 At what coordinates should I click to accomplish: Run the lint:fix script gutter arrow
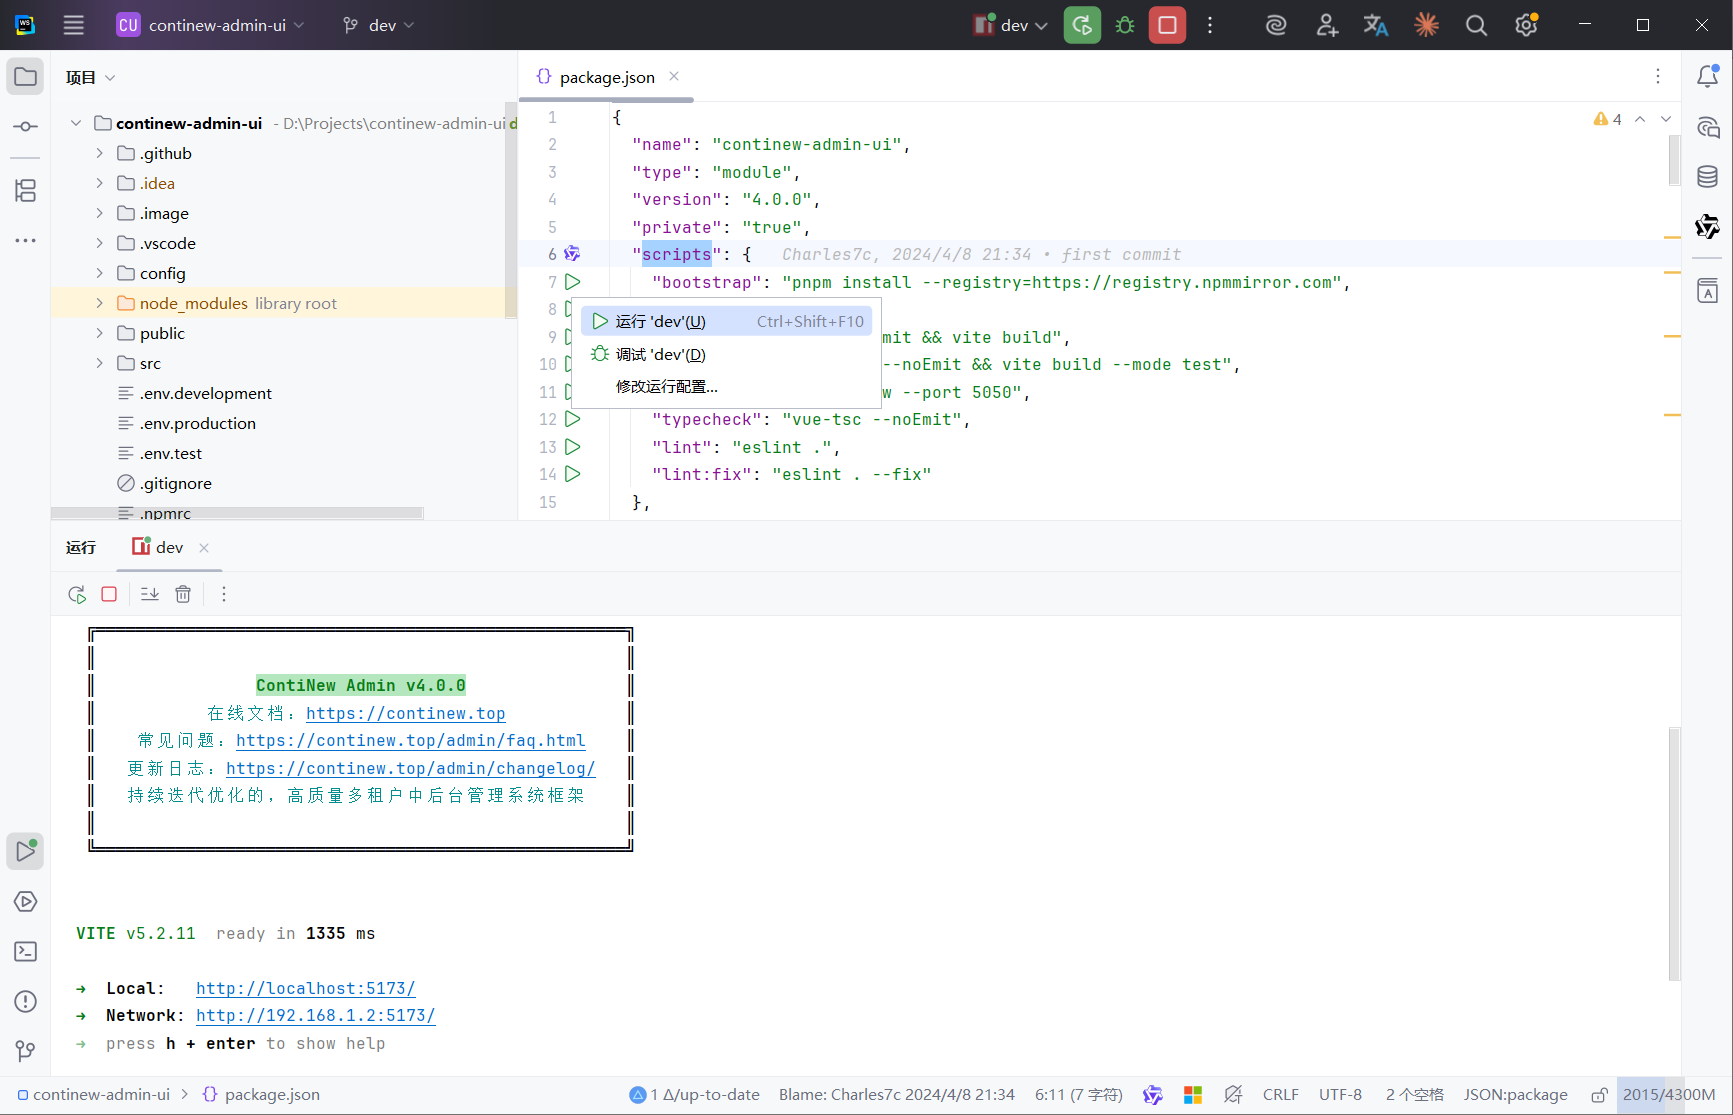coord(573,474)
